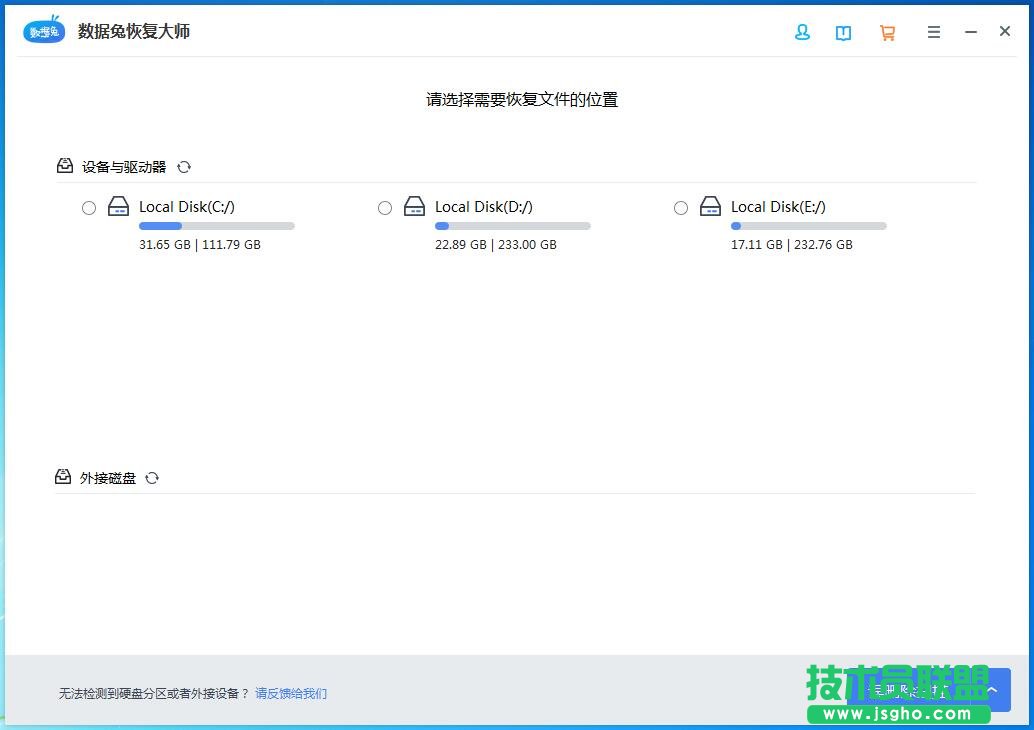The image size is (1034, 730).
Task: Open the orange shopping cart icon
Action: tap(887, 32)
